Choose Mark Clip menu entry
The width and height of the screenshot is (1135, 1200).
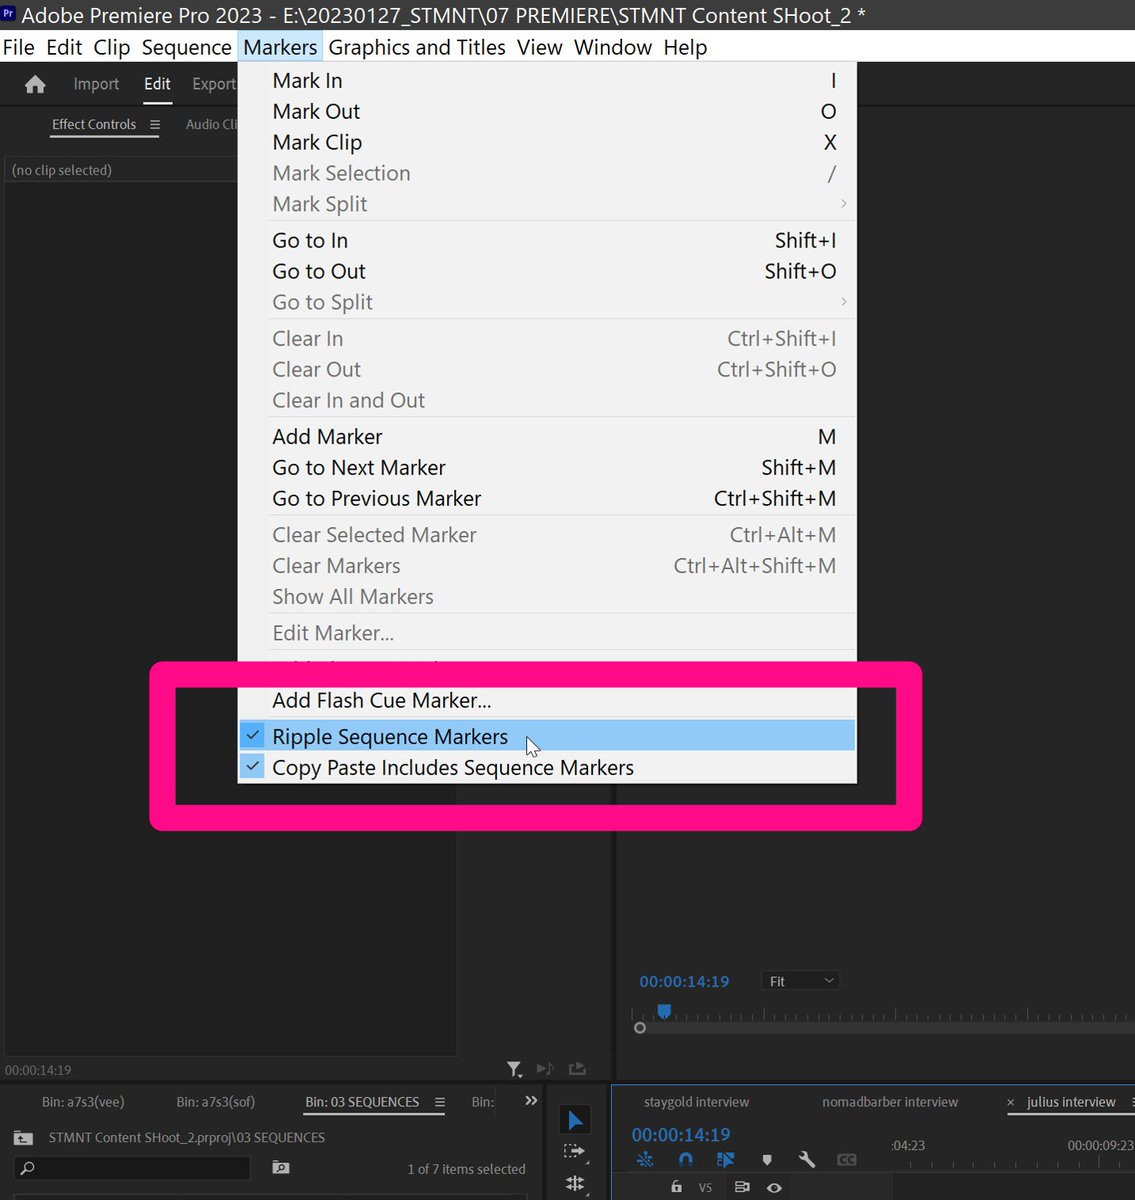(547, 143)
